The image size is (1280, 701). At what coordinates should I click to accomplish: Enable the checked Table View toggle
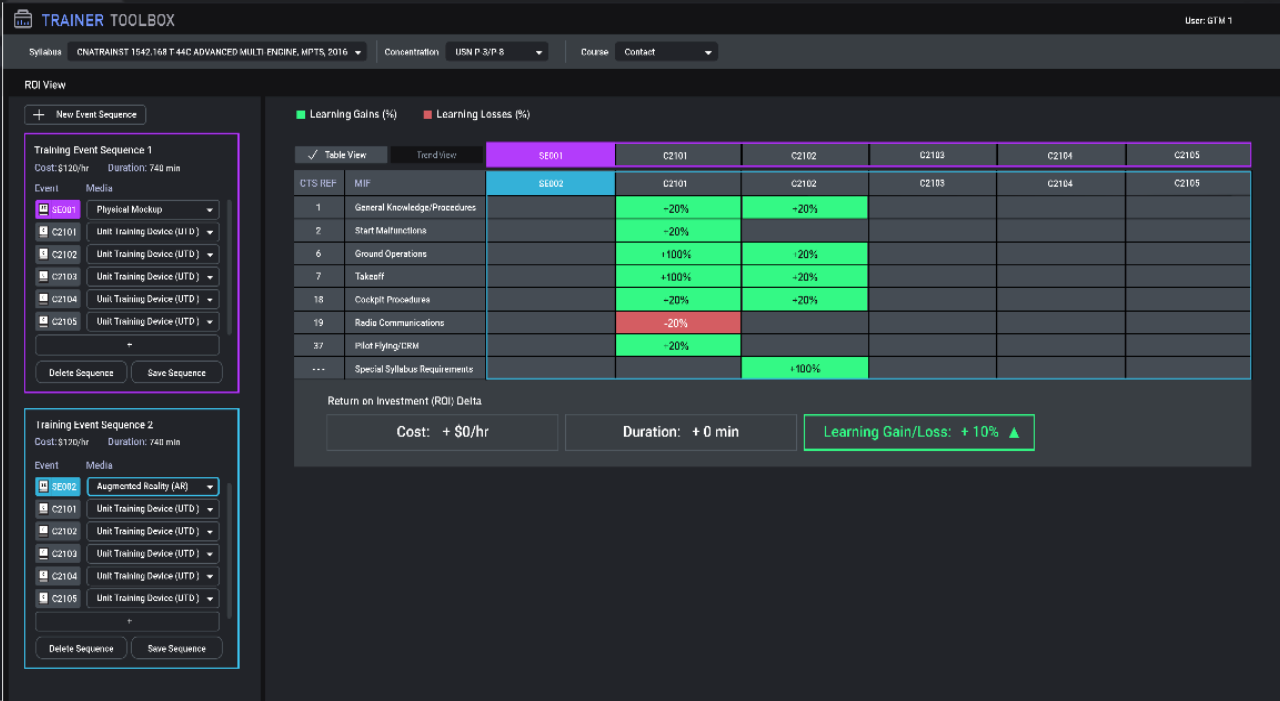tap(340, 155)
